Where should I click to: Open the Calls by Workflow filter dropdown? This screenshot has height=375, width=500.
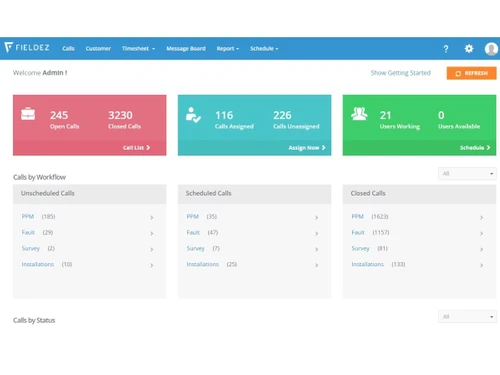(x=467, y=174)
